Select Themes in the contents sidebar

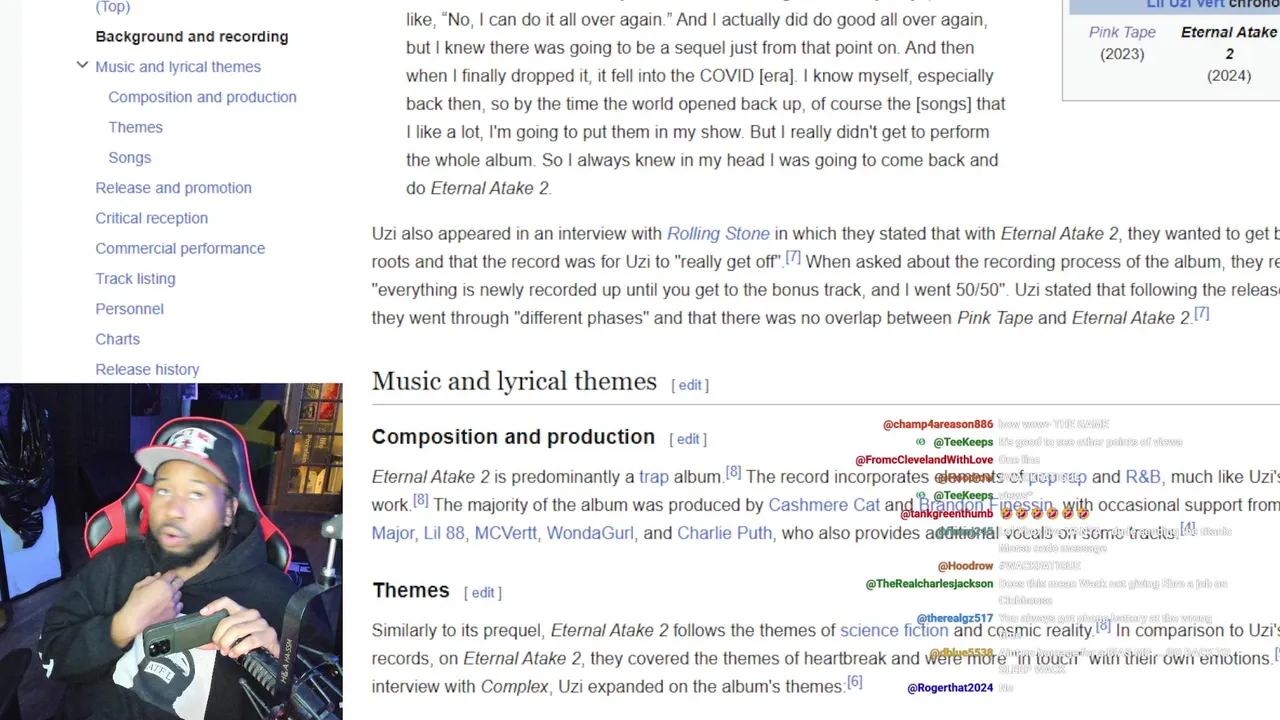click(135, 127)
